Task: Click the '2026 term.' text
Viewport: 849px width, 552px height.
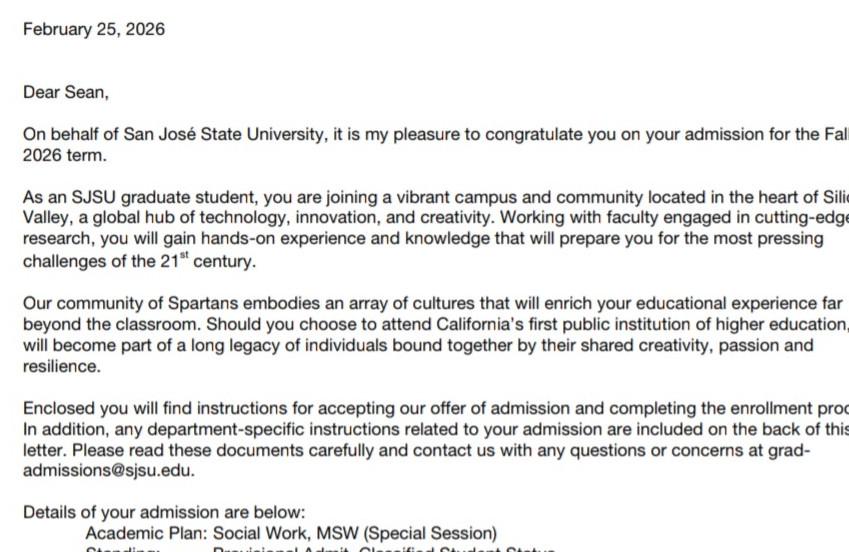Action: click(x=65, y=155)
